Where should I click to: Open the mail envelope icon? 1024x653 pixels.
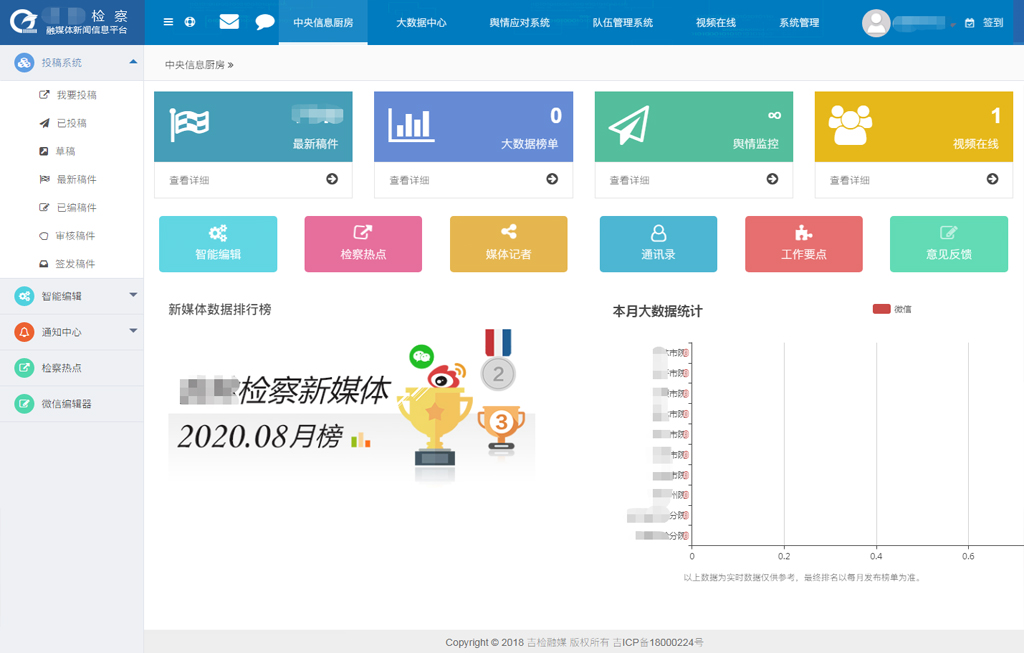tap(229, 22)
